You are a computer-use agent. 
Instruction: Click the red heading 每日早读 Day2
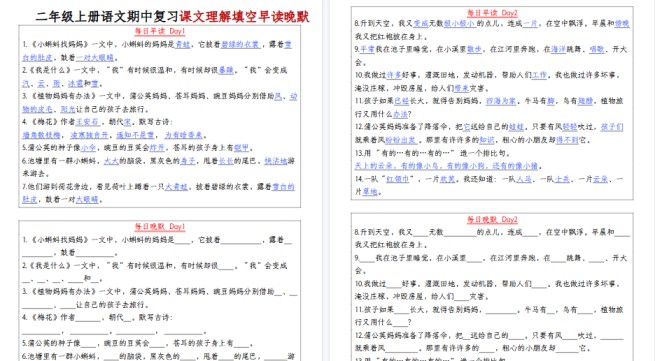[492, 13]
